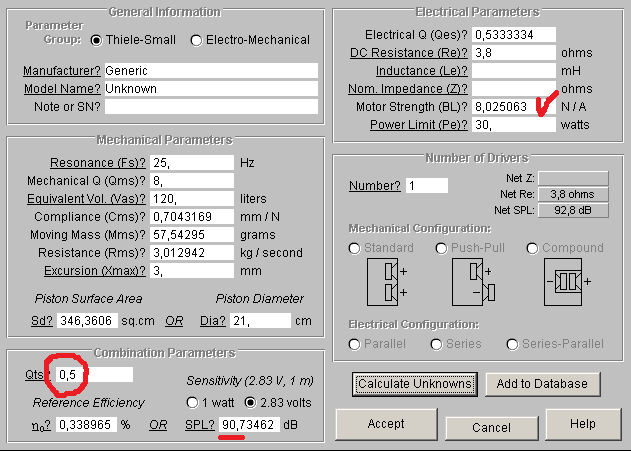Image resolution: width=631 pixels, height=451 pixels.
Task: Select the Thiele-Small parameter group
Action: coord(96,40)
